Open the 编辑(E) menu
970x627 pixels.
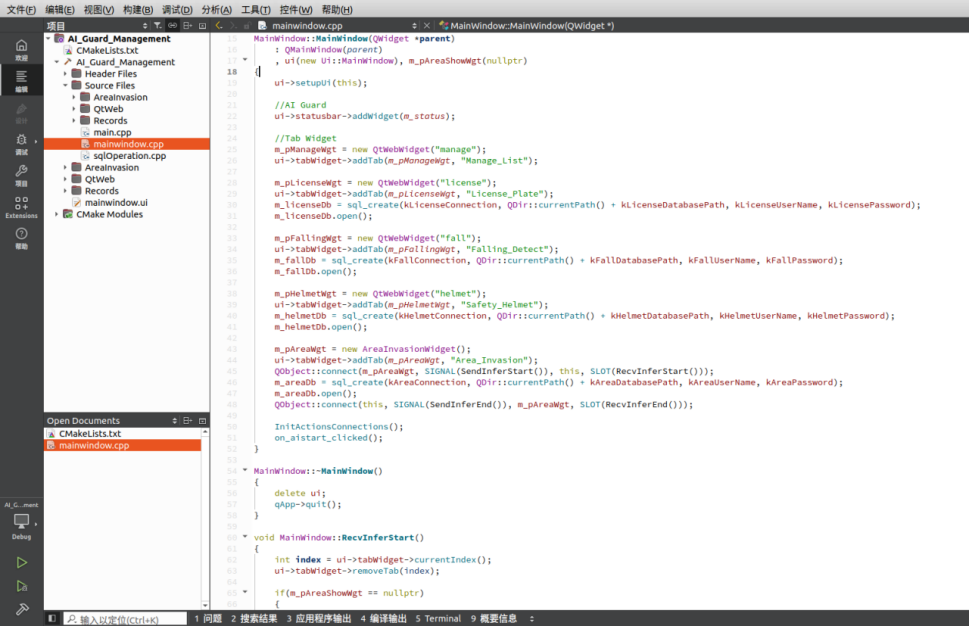point(60,10)
